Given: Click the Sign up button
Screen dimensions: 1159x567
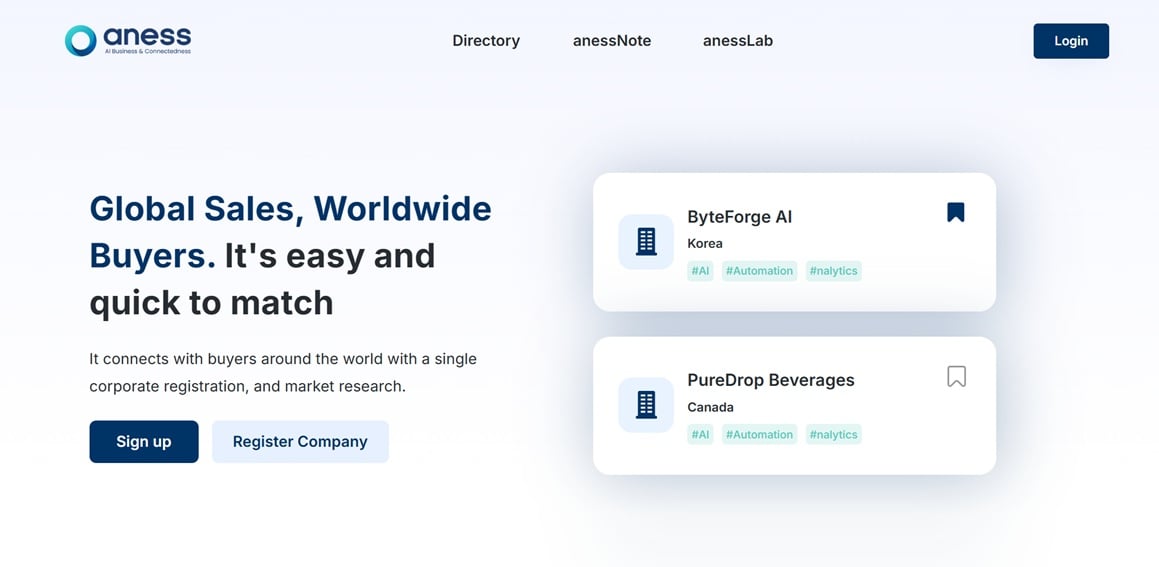Looking at the screenshot, I should coord(144,442).
